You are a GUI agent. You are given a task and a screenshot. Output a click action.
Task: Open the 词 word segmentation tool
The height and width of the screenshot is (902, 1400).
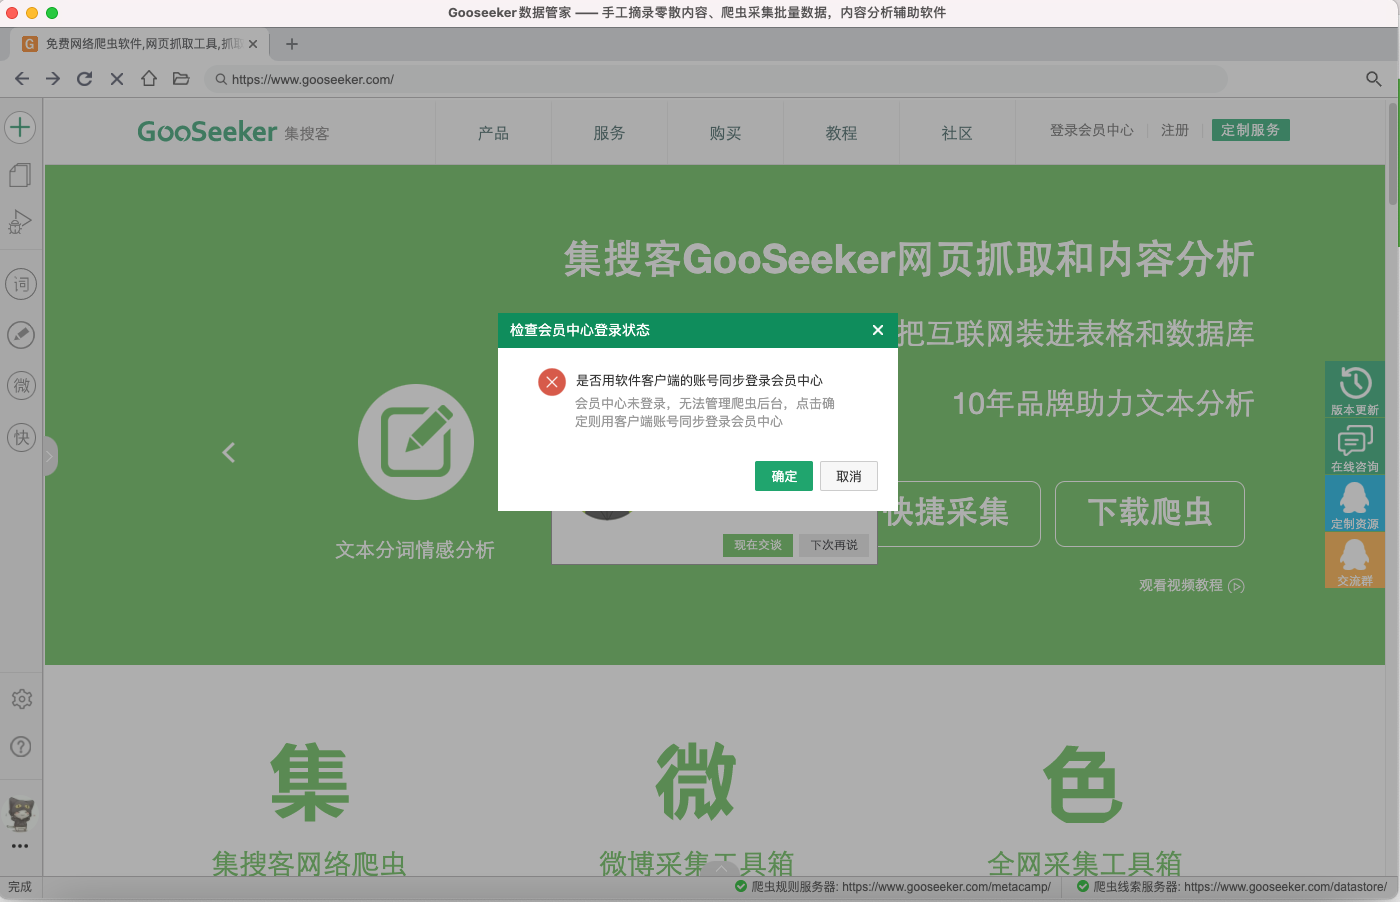(x=21, y=284)
